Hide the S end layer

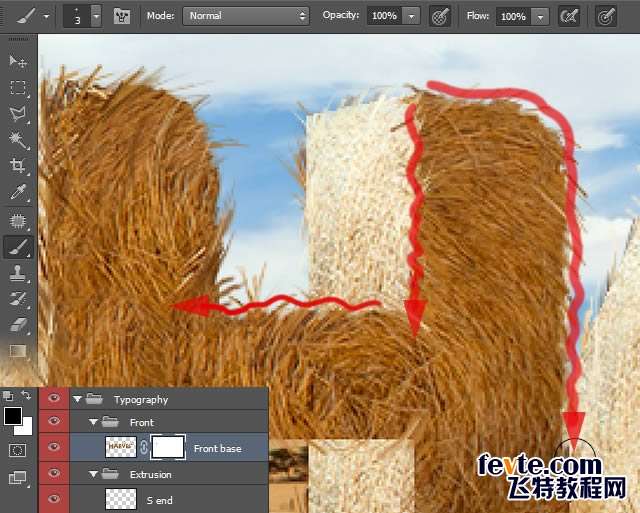54,499
